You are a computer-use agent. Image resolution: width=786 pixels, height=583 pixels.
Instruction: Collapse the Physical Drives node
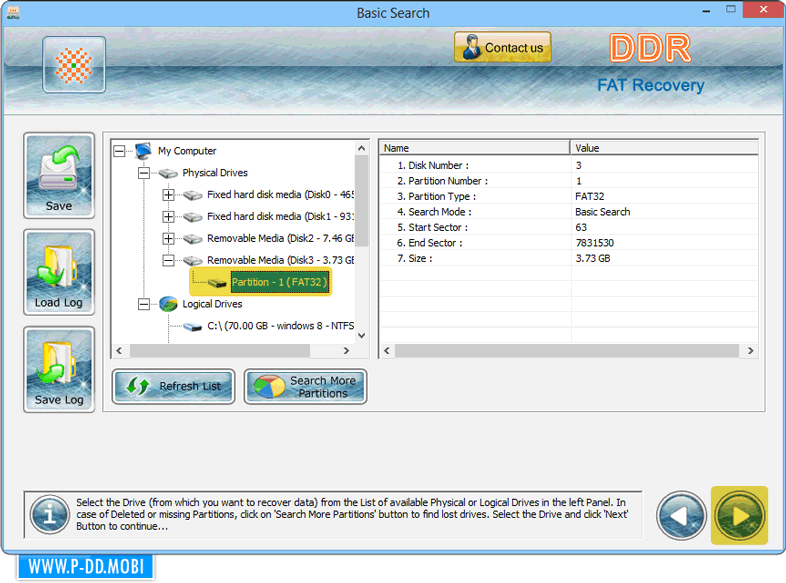coord(145,173)
